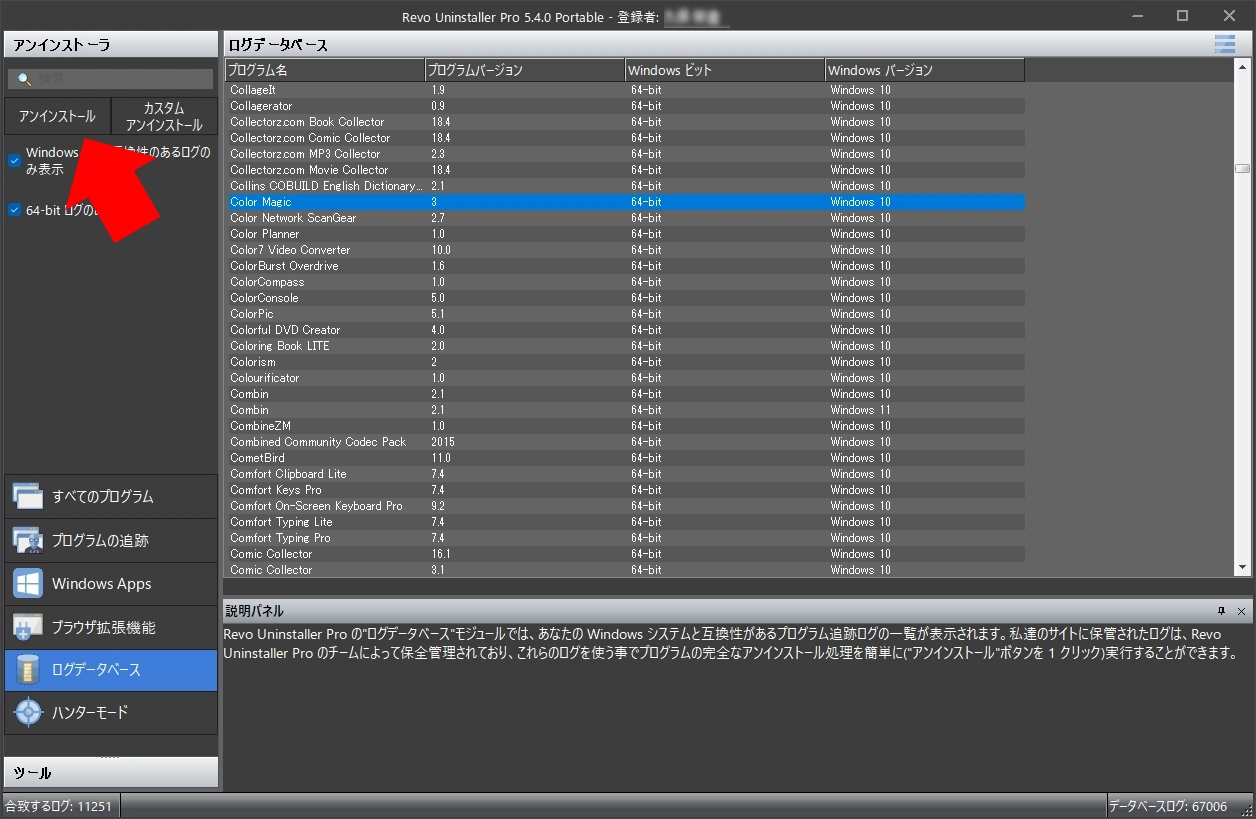The image size is (1256, 819).
Task: Select the Logs Database (ログデータベース) icon
Action: 28,670
